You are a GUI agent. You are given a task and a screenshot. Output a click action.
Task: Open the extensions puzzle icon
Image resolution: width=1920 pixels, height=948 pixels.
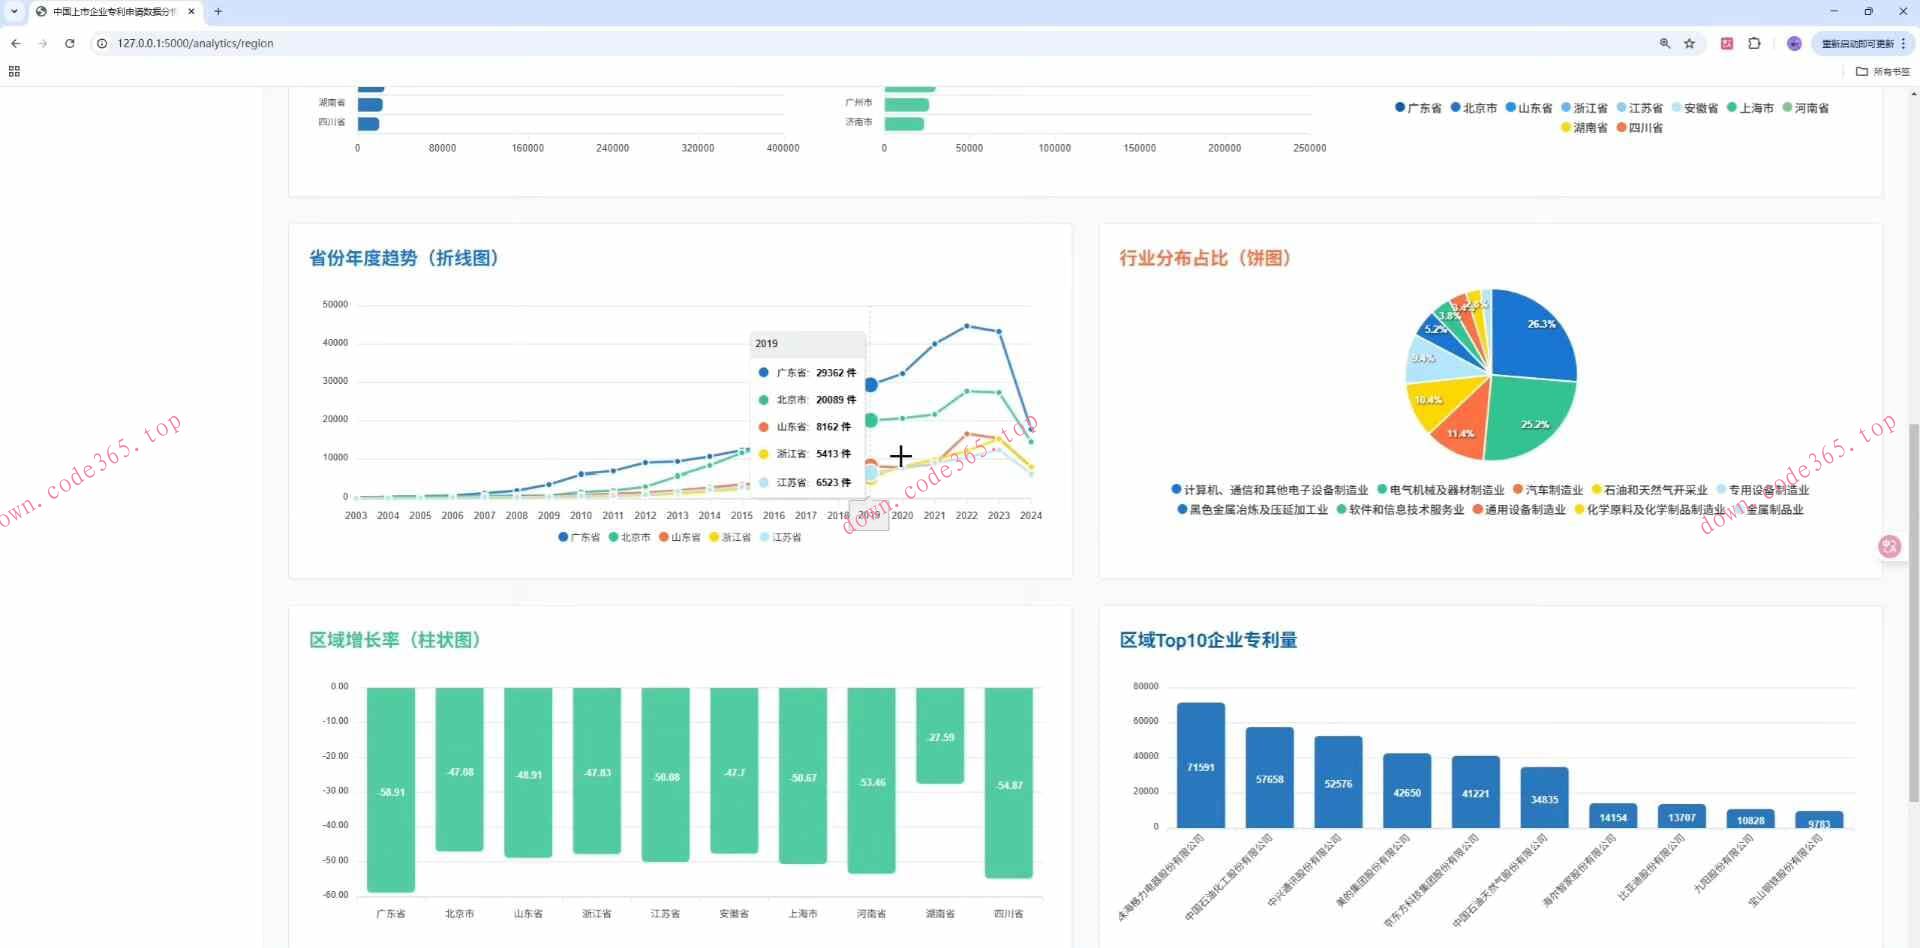pos(1754,43)
